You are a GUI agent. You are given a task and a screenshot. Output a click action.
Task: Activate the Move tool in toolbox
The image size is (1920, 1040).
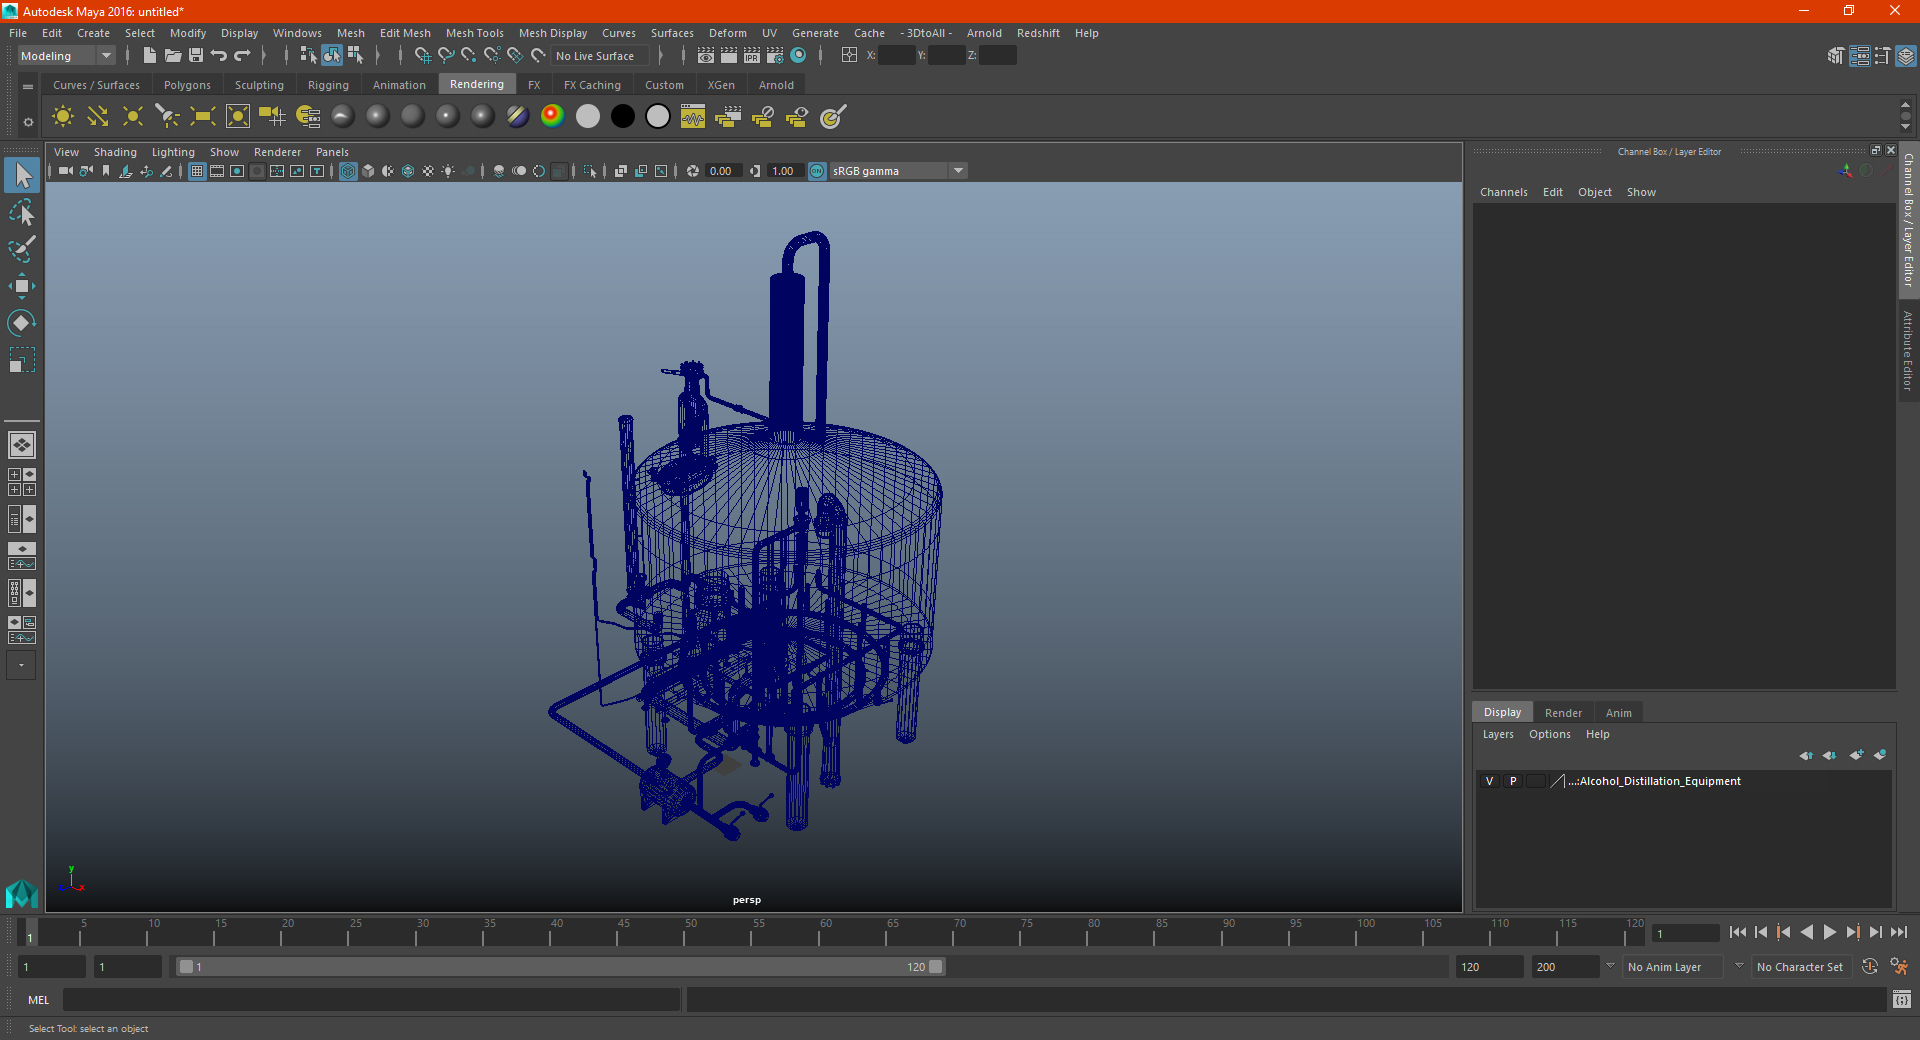tap(22, 286)
